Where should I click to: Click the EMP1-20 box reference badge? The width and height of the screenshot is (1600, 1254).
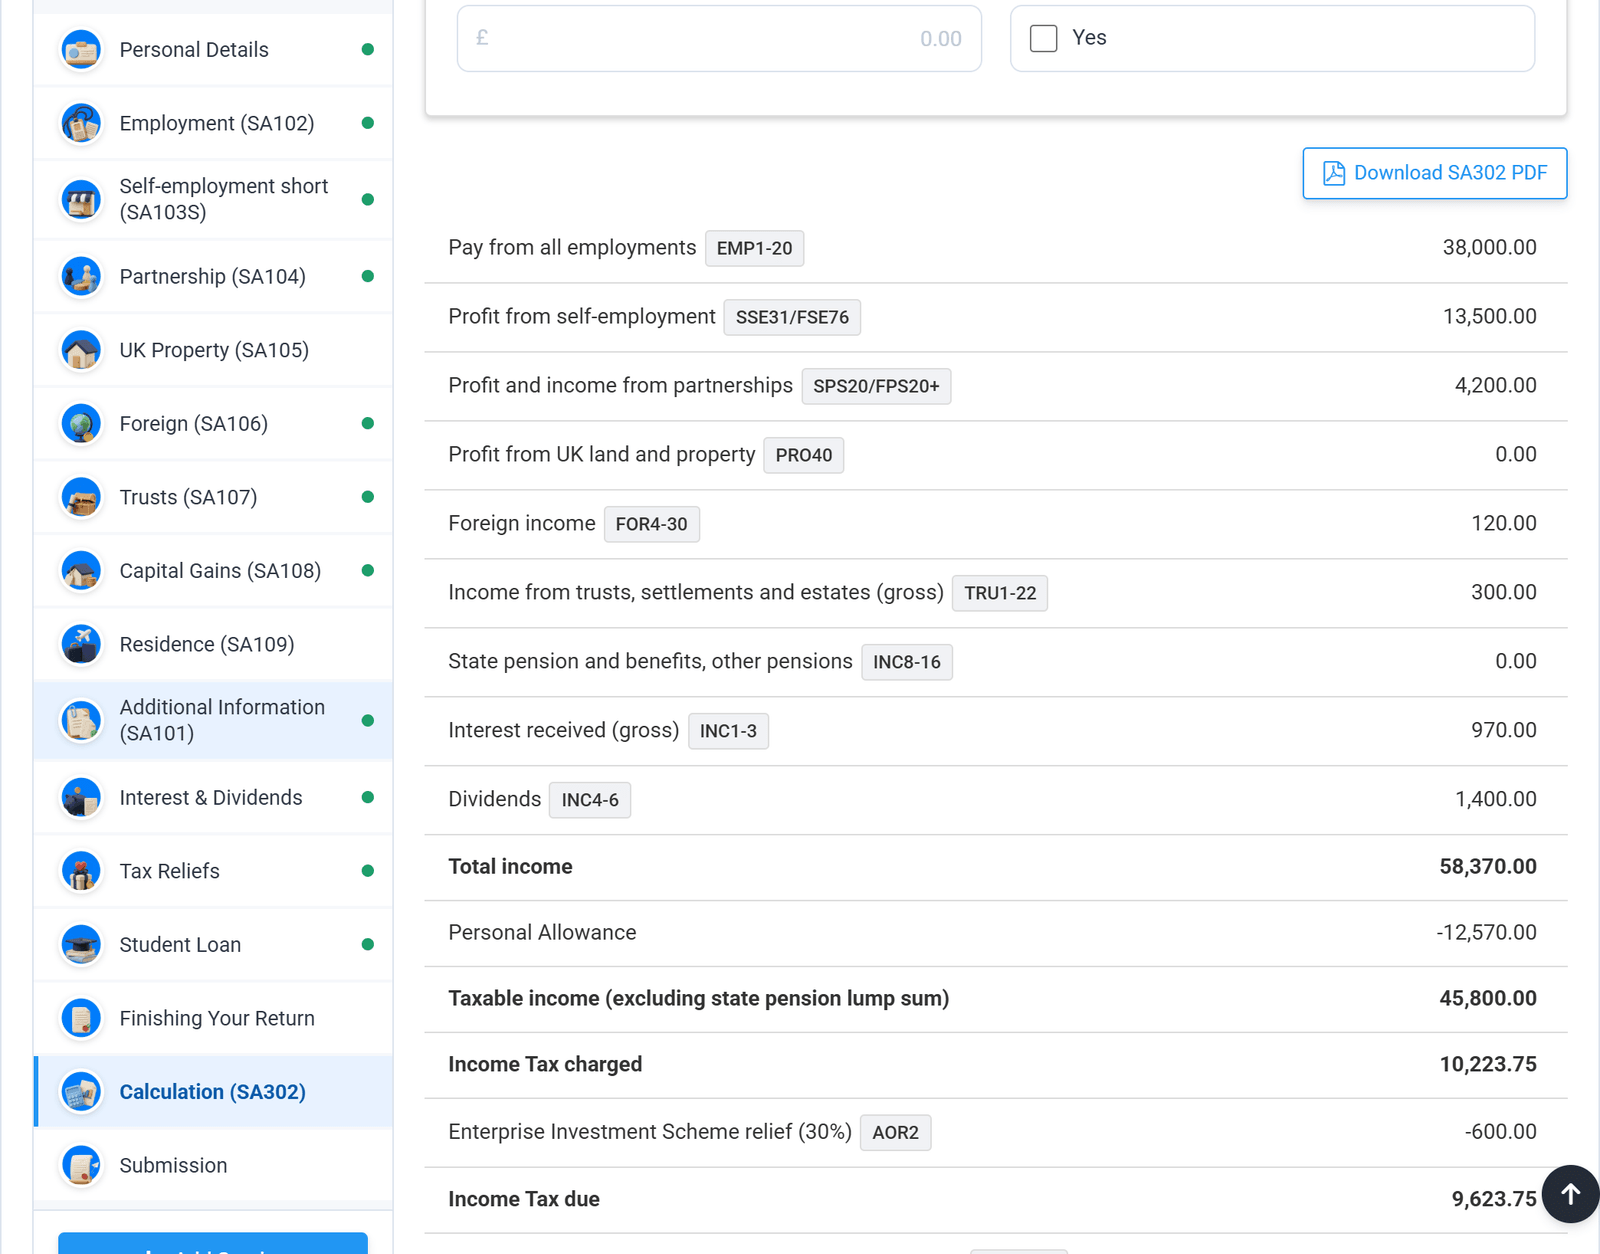pos(754,248)
